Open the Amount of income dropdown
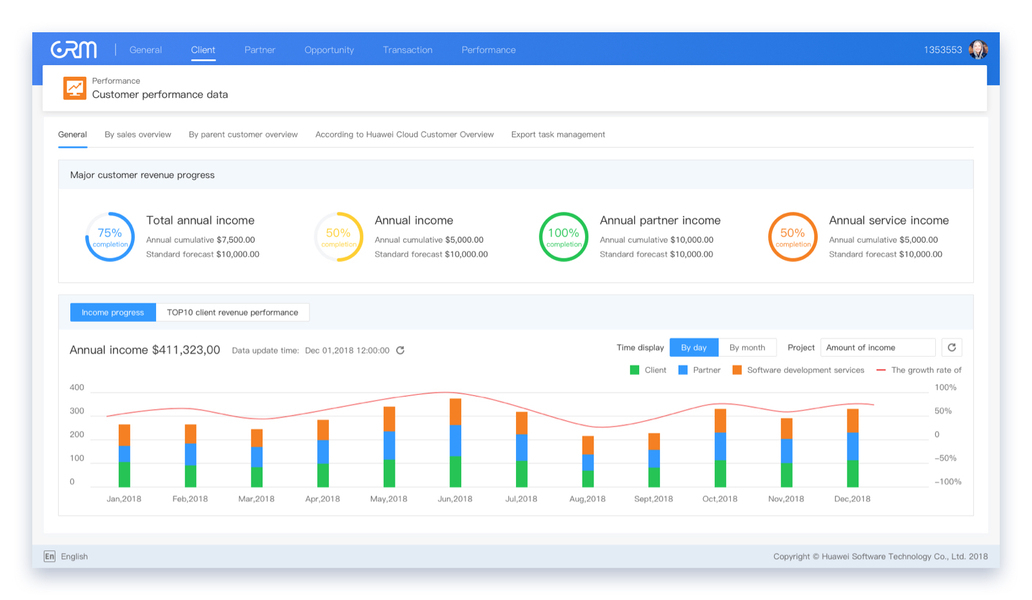Image resolution: width=1032 pixels, height=600 pixels. click(x=878, y=347)
